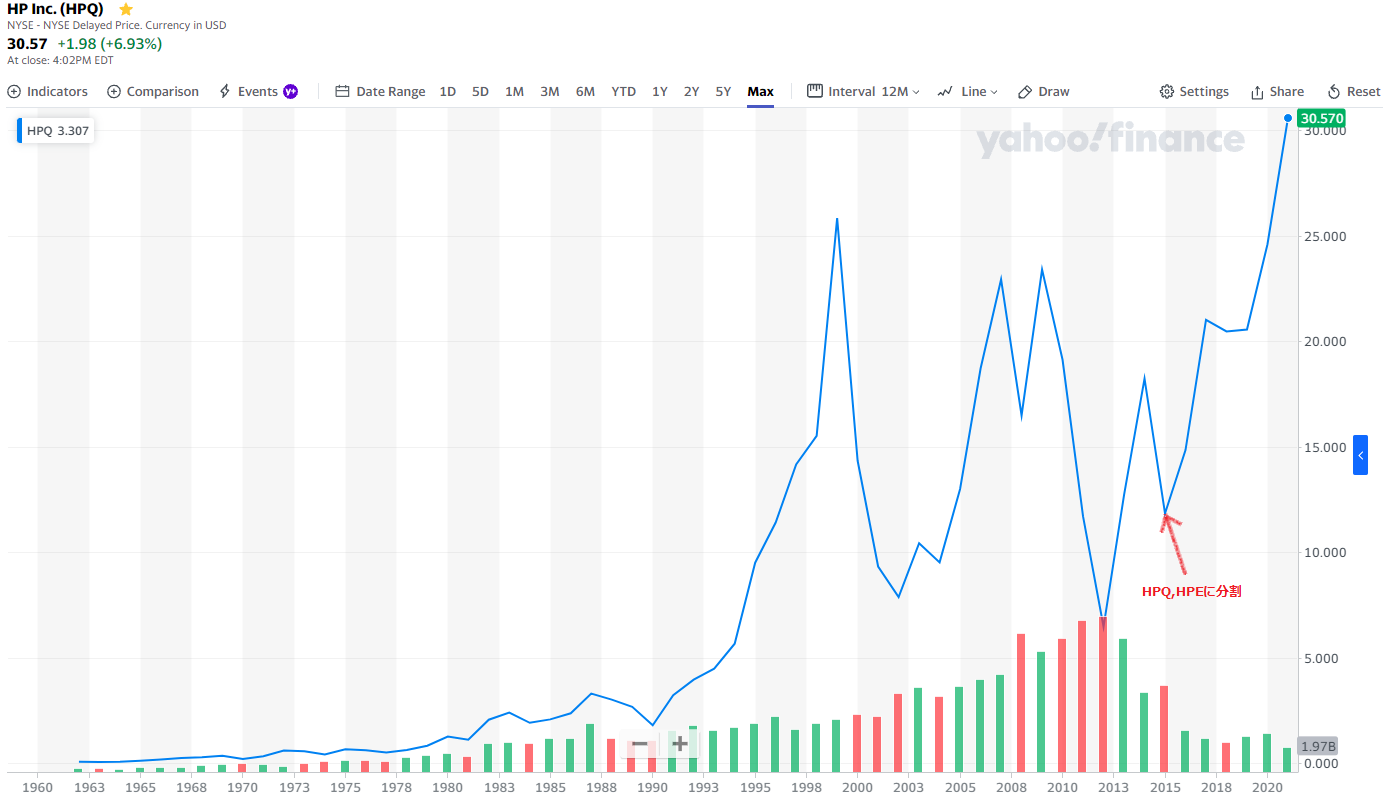Select the 1M range
Viewport: 1390px width, 807px height.
(x=514, y=91)
